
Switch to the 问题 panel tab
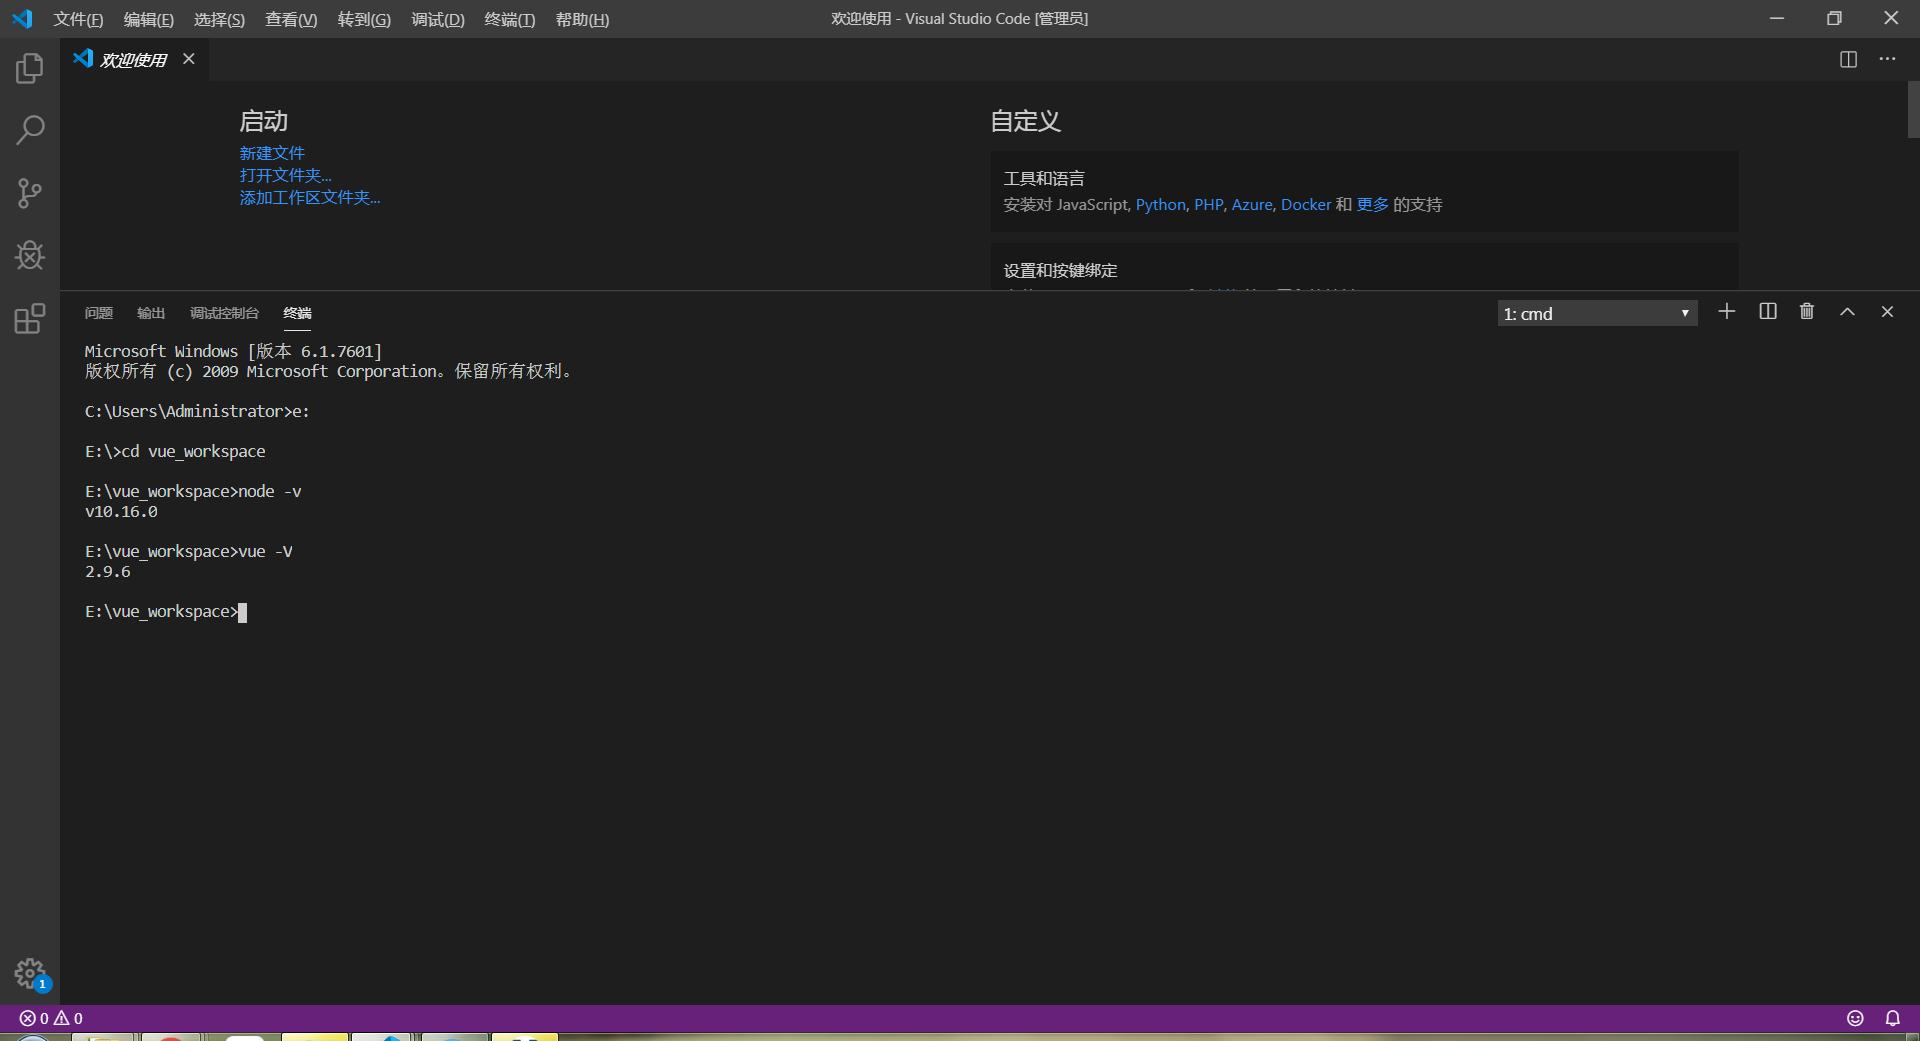98,313
